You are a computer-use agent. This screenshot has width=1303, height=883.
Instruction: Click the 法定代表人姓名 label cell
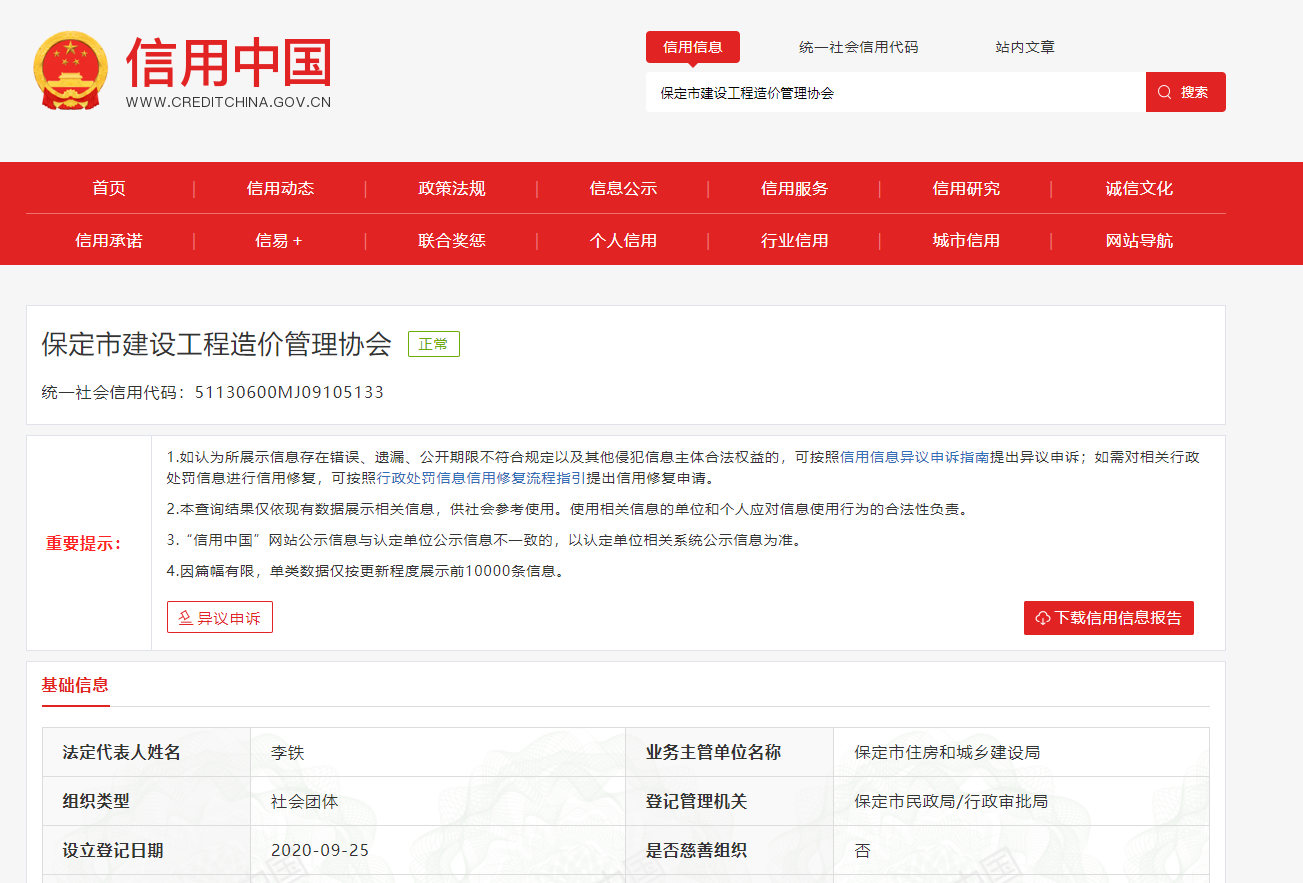147,752
